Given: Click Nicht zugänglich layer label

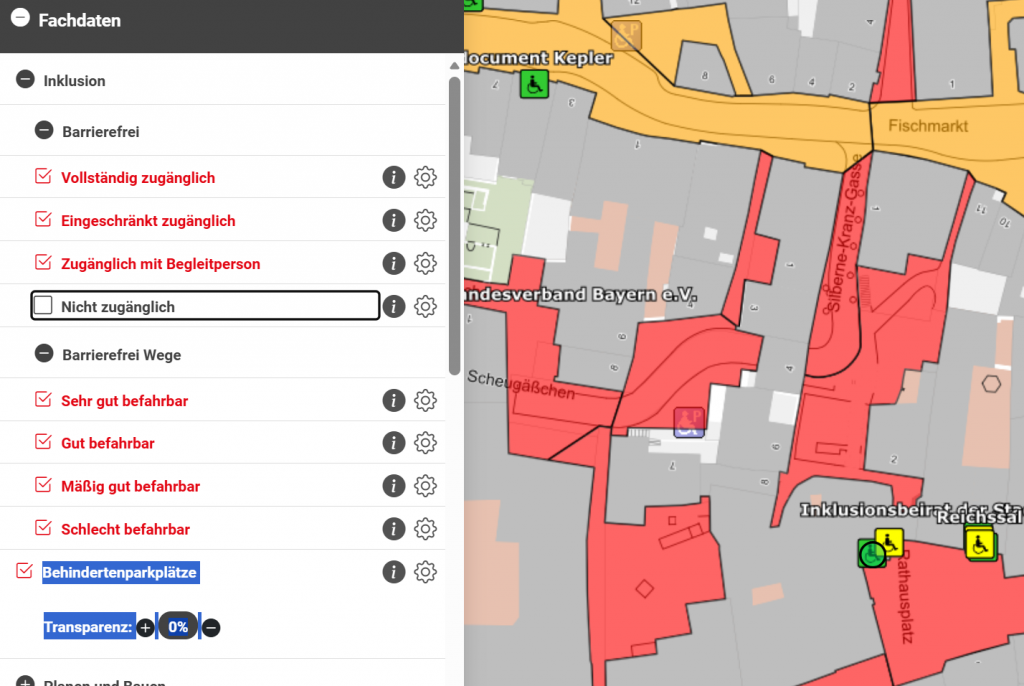Looking at the screenshot, I should (118, 307).
